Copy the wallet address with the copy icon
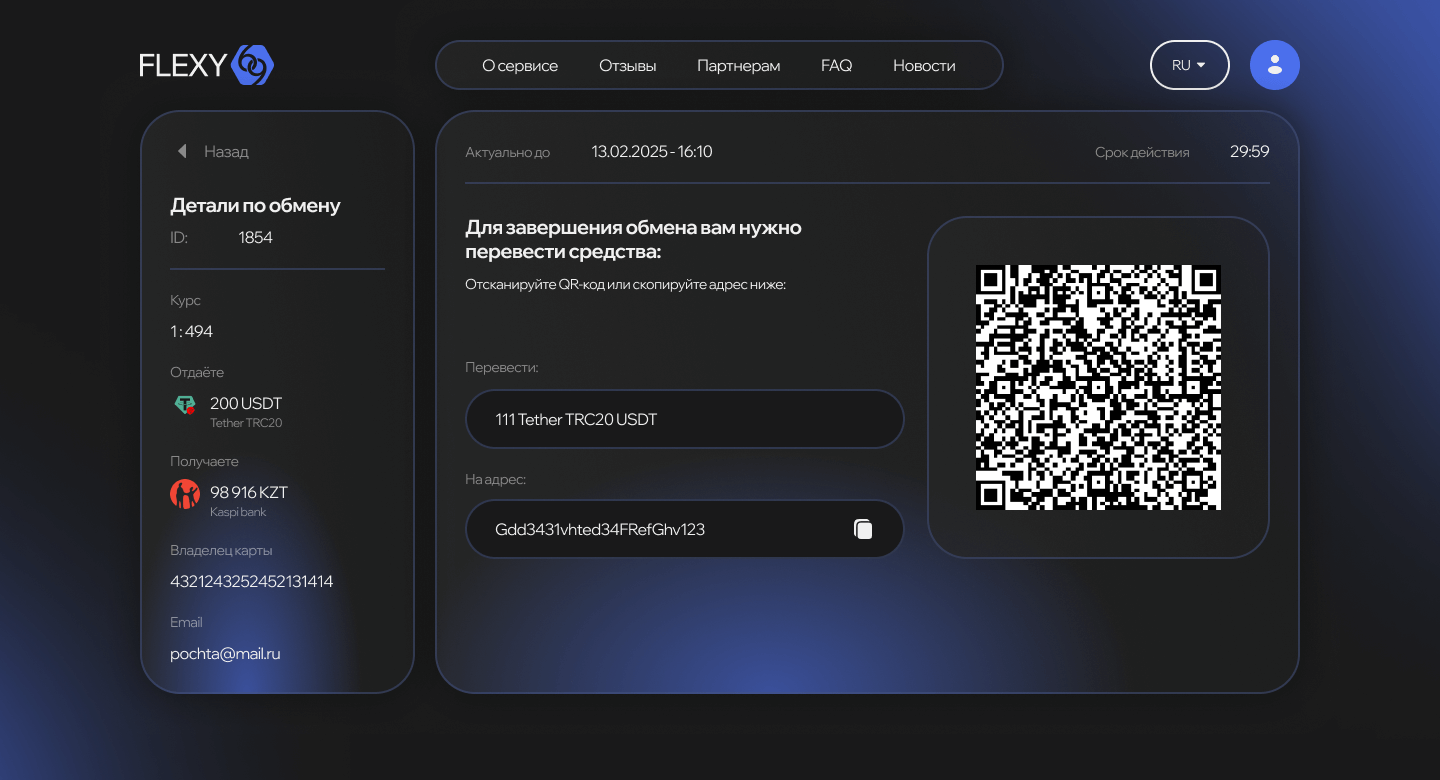Image resolution: width=1440 pixels, height=780 pixels. point(863,529)
